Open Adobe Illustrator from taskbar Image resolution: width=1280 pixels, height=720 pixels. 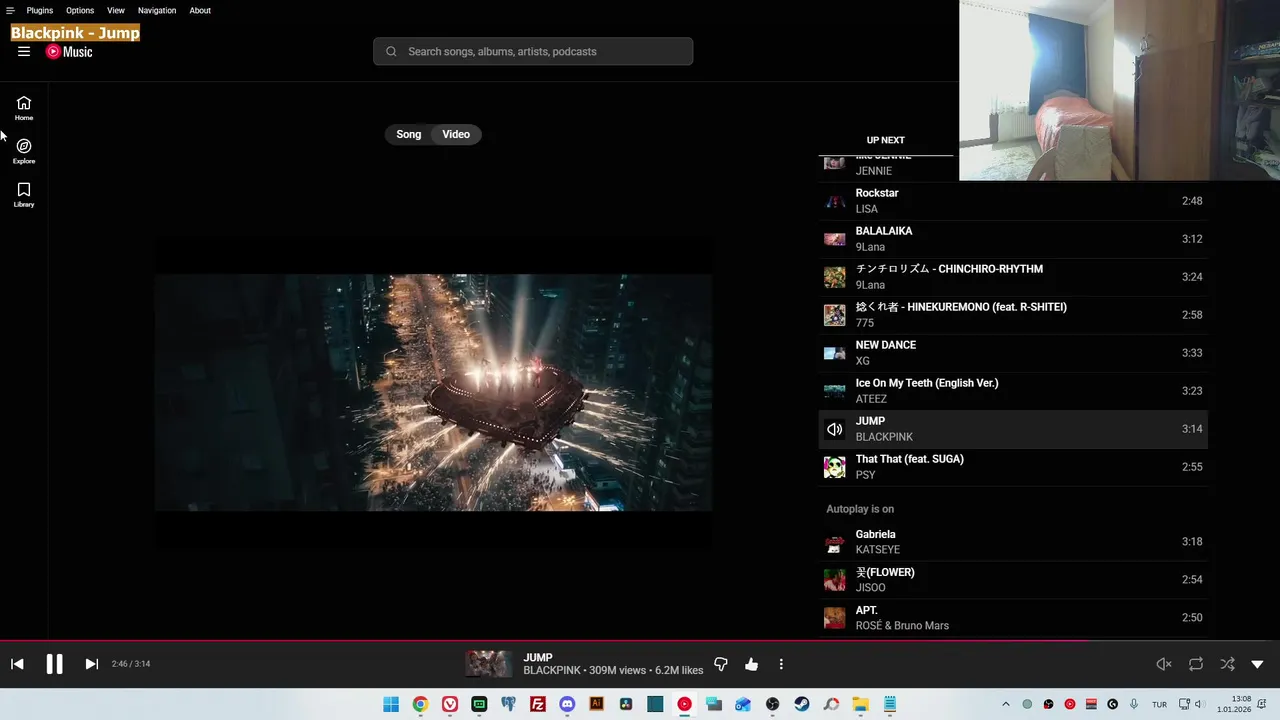coord(597,704)
